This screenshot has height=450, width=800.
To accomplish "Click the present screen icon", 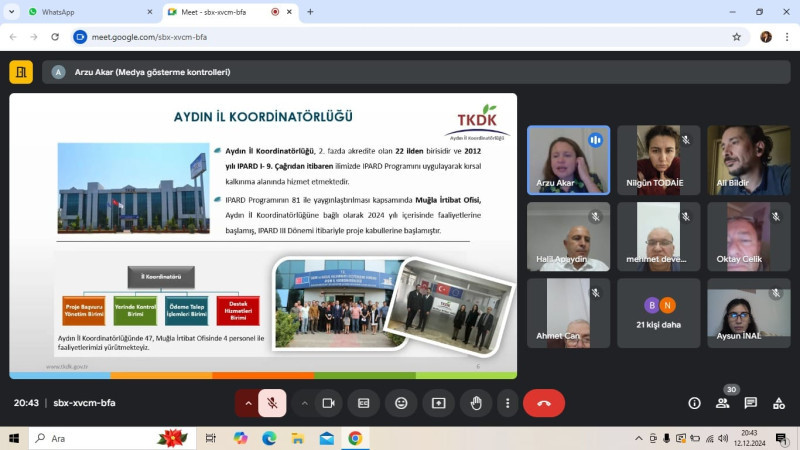I will tap(438, 403).
